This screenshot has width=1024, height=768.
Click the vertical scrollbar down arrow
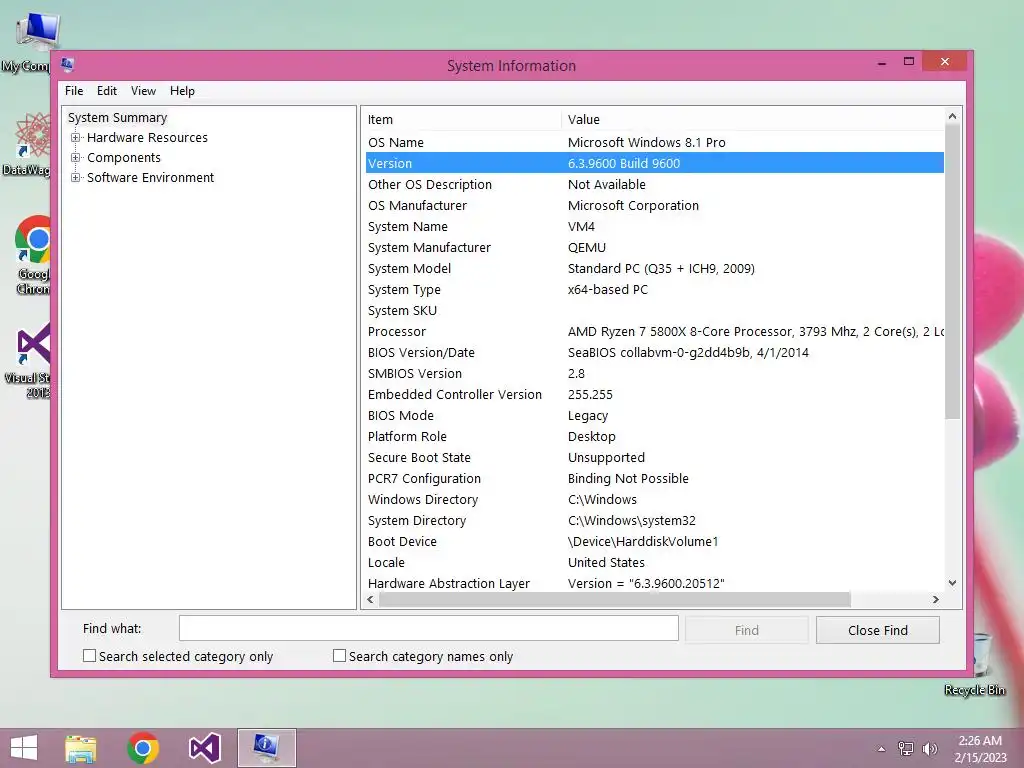pyautogui.click(x=952, y=583)
